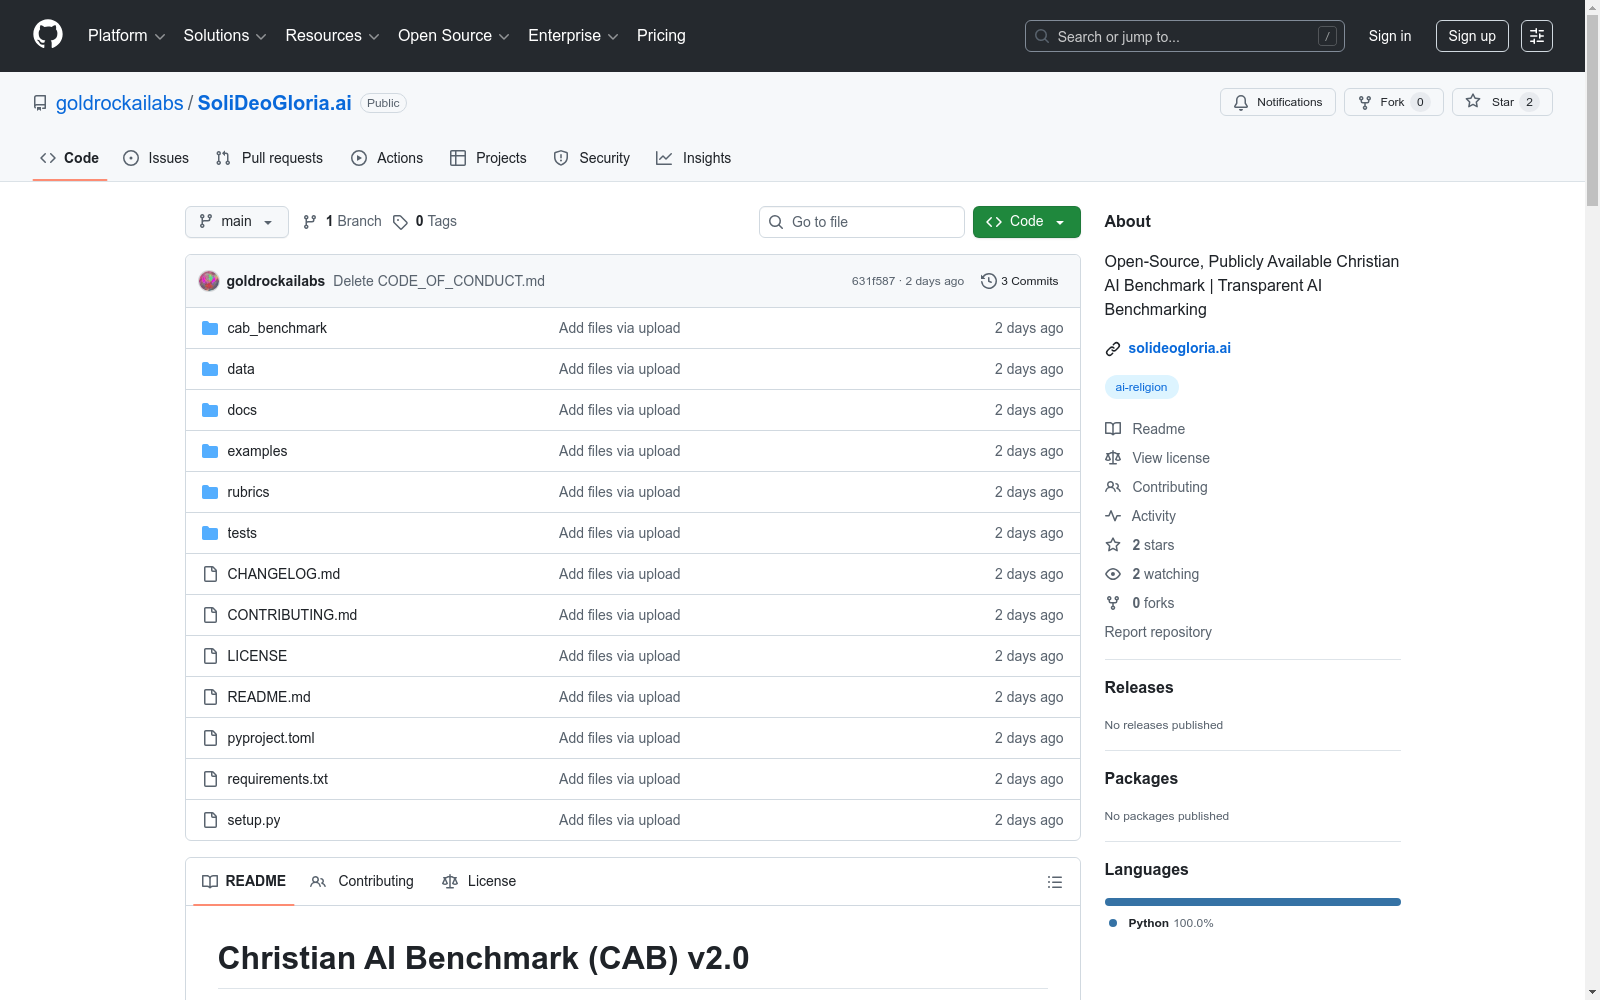Open the Projects tab
Image resolution: width=1600 pixels, height=1000 pixels.
488,158
